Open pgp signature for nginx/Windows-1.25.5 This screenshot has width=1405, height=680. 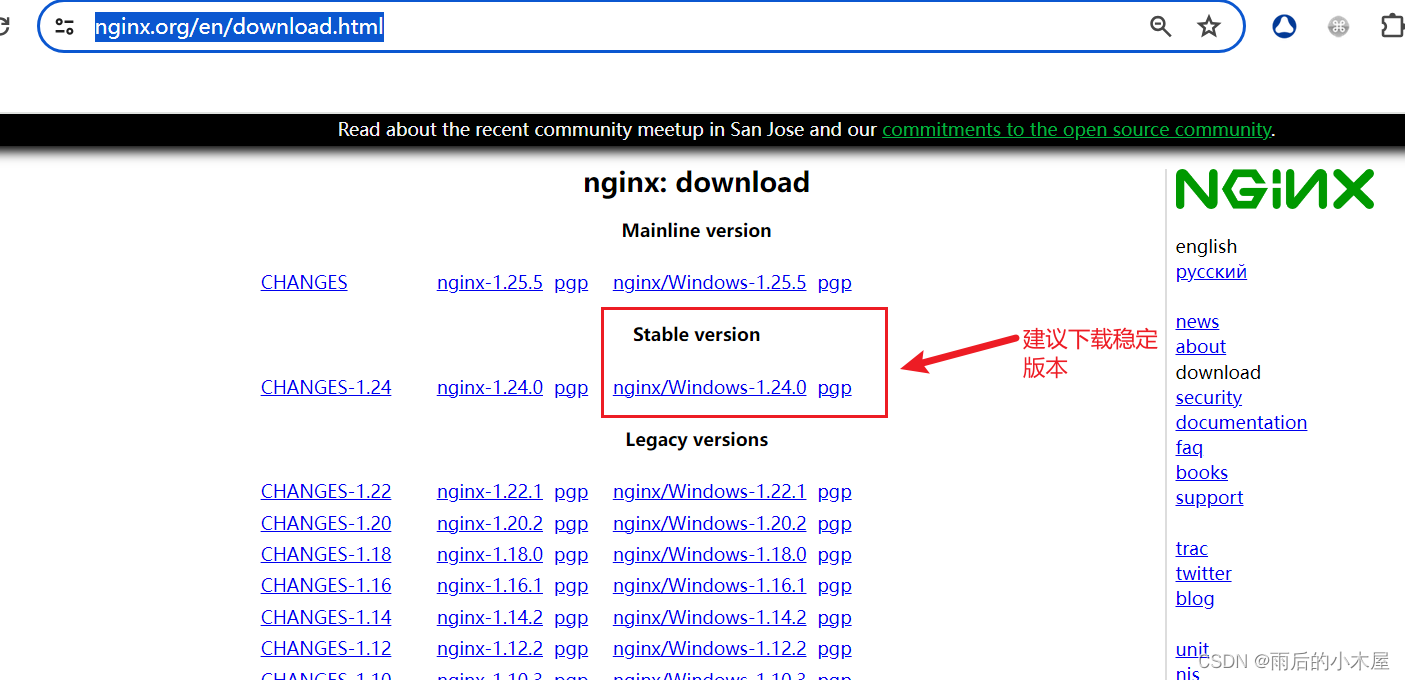(834, 284)
